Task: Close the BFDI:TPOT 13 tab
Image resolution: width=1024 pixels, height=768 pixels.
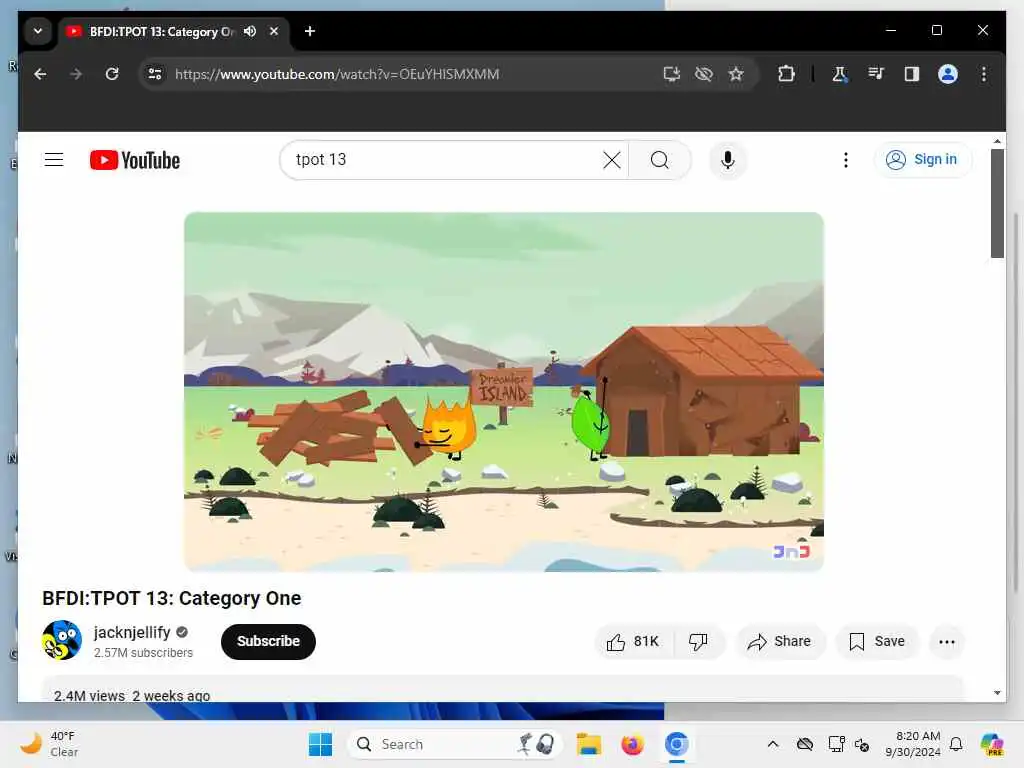Action: [274, 31]
